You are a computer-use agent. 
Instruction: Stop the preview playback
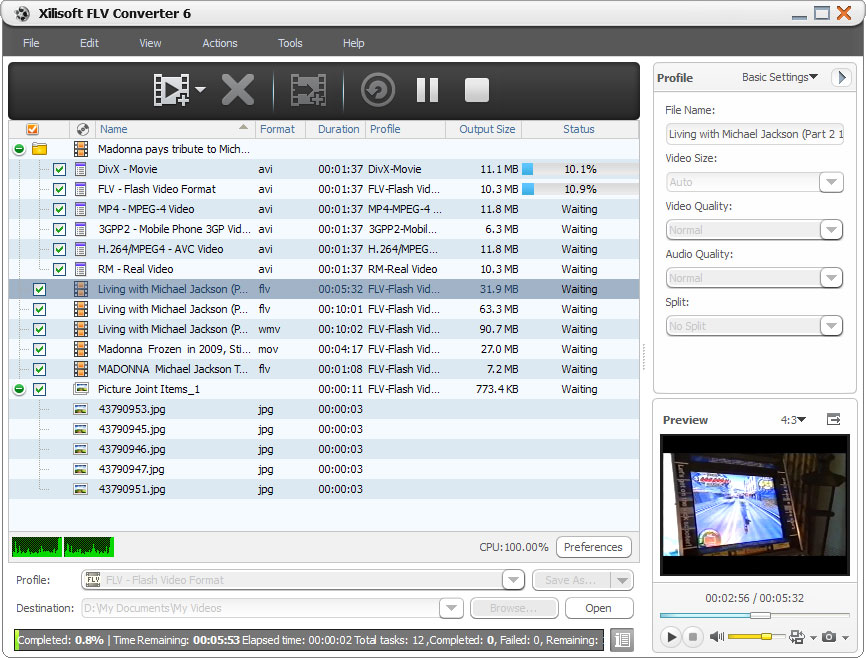coord(693,637)
